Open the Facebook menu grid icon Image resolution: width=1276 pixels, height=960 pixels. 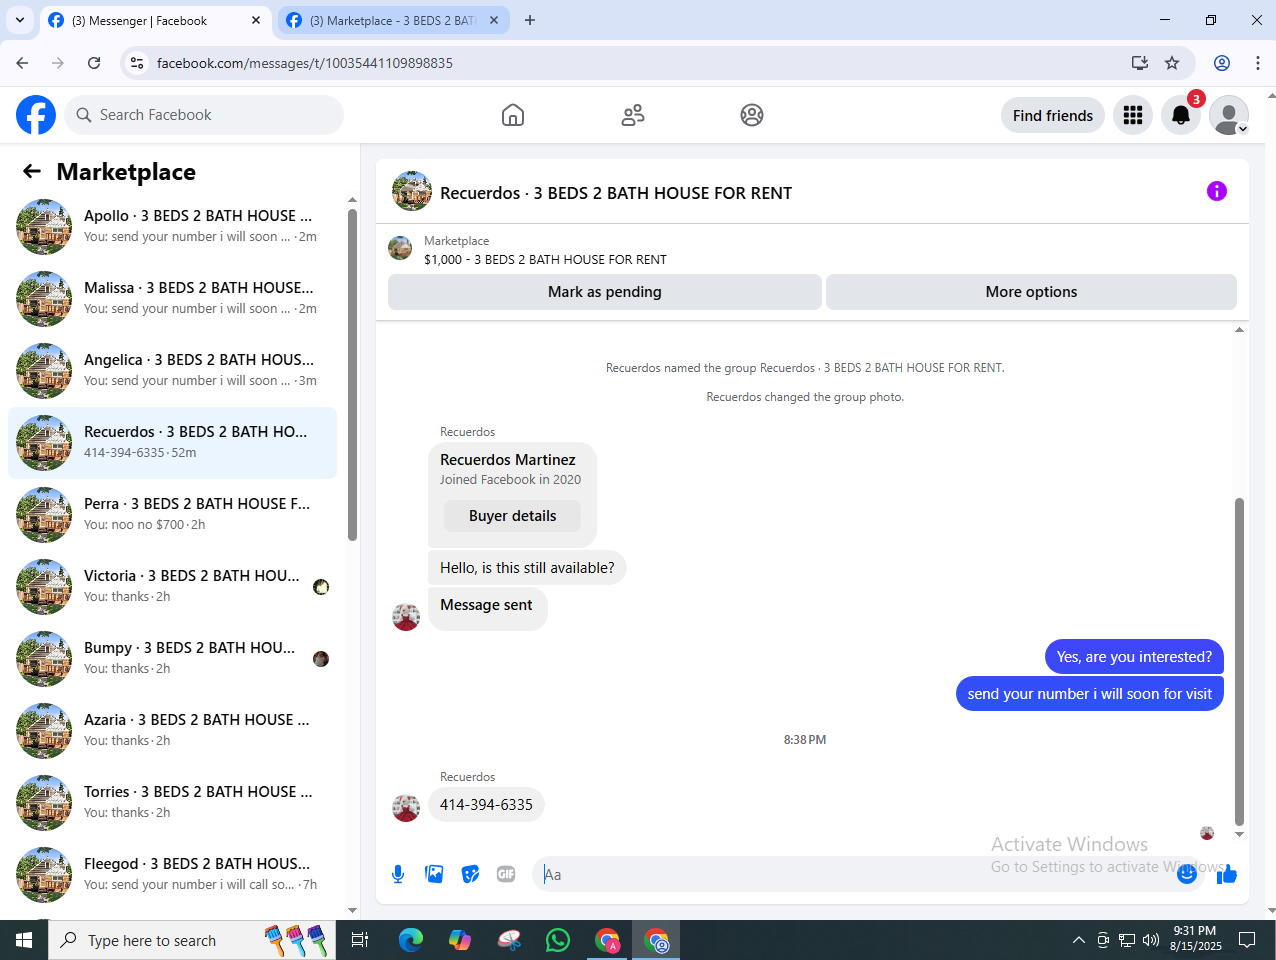(1133, 115)
